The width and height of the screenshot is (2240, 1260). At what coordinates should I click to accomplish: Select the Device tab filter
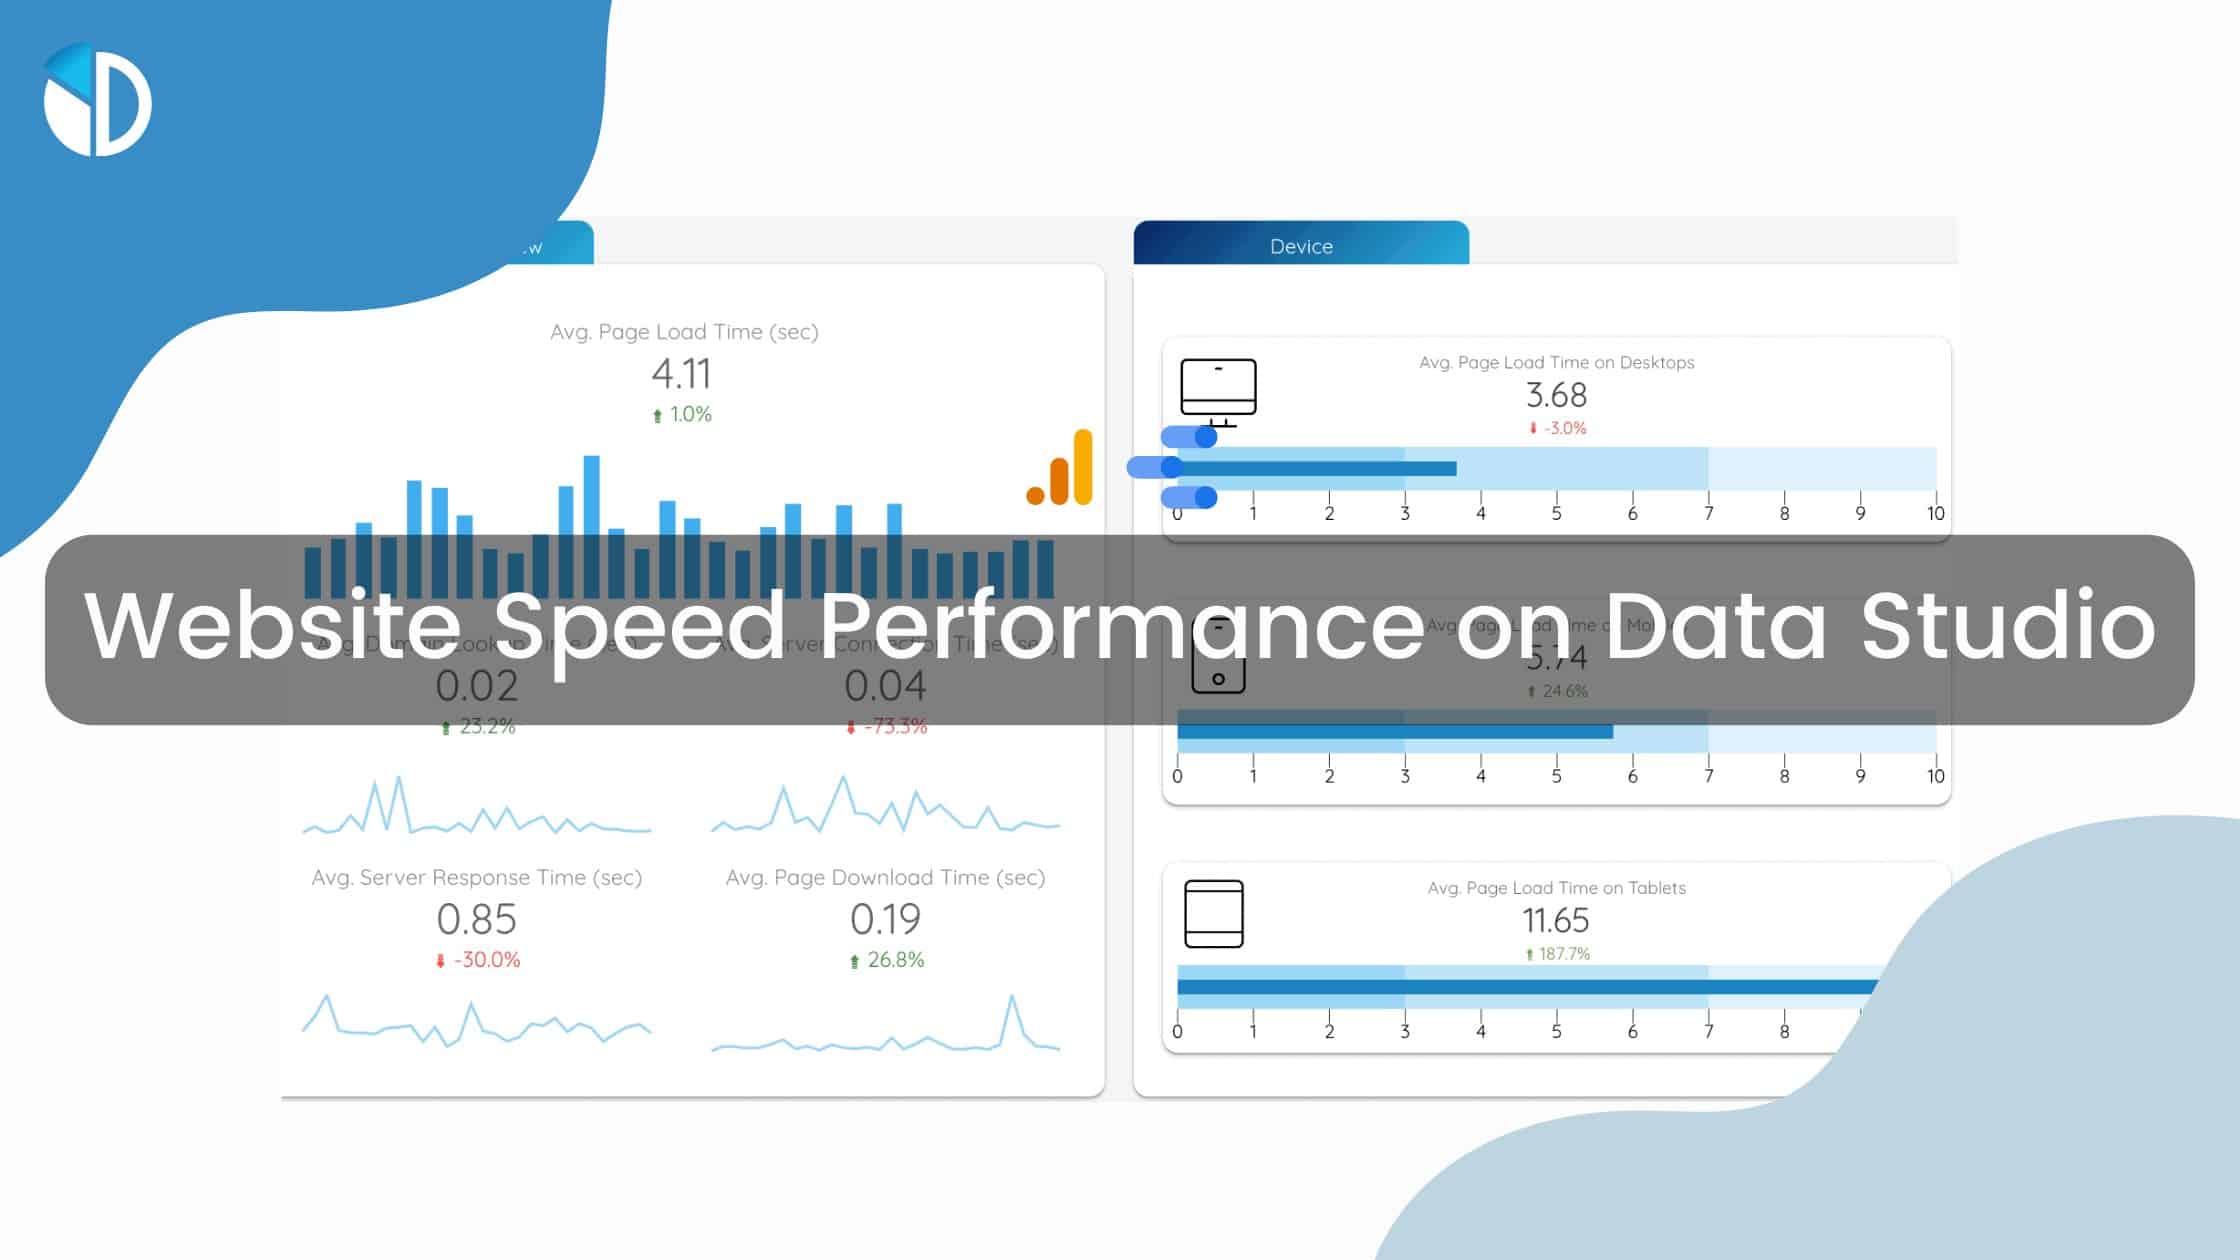[x=1298, y=243]
